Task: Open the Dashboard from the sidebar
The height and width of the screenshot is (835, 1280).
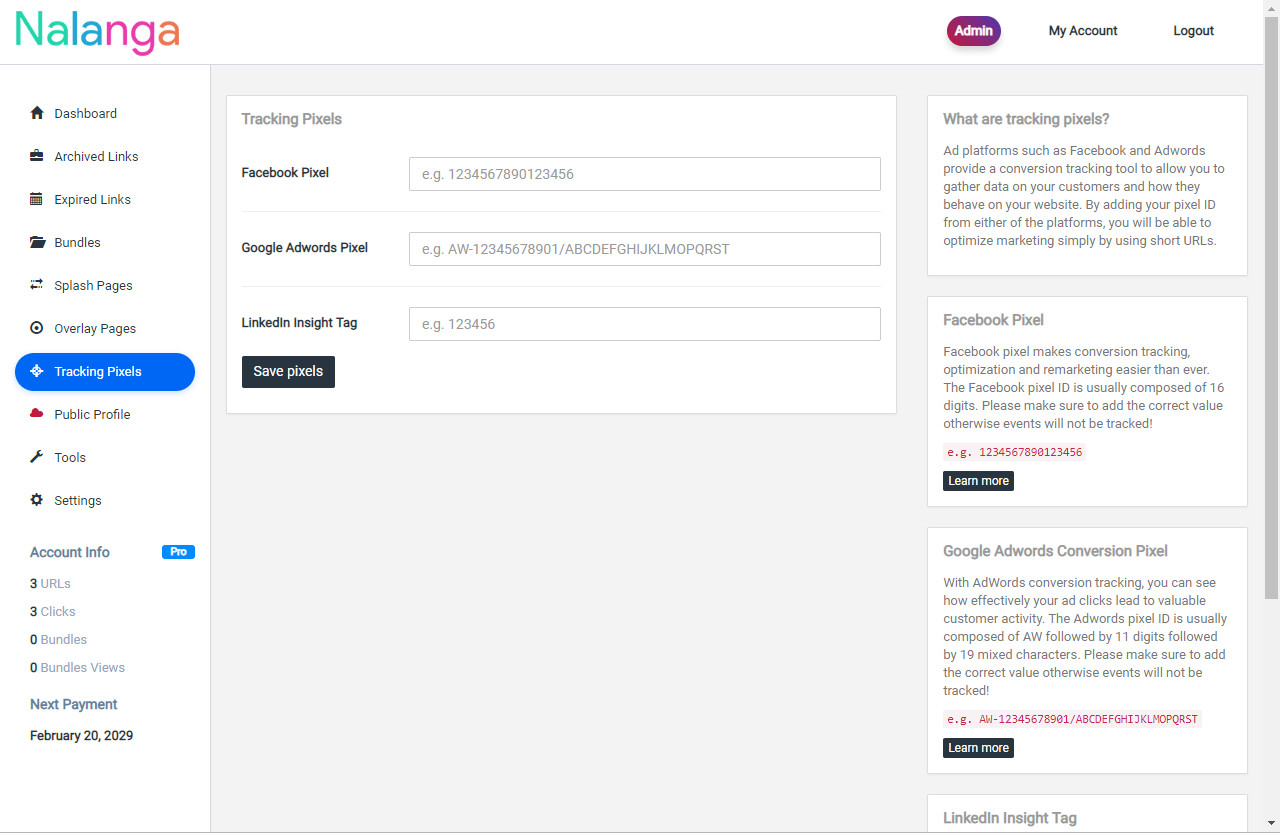Action: 85,113
